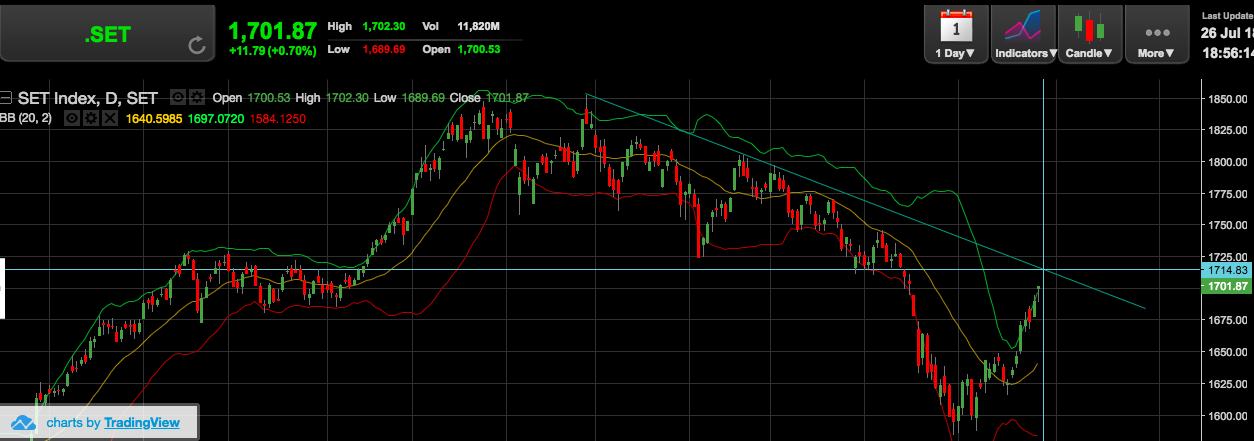
Task: Open SET Index series settings gear
Action: pos(196,97)
